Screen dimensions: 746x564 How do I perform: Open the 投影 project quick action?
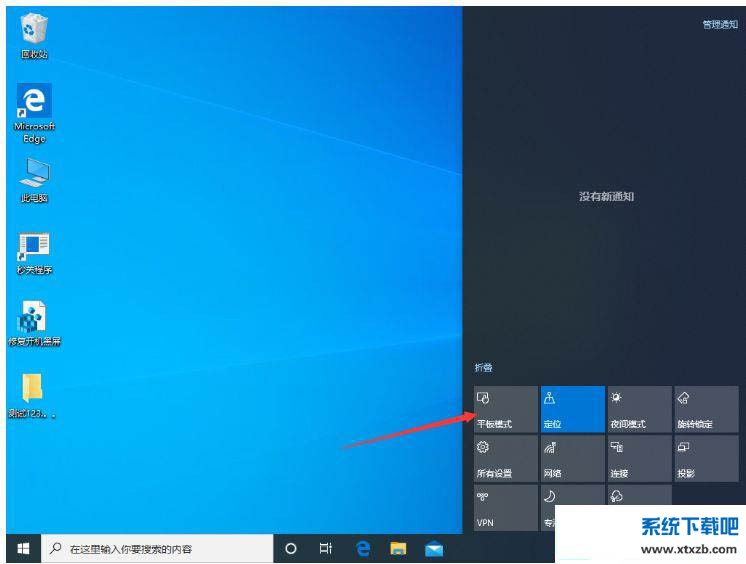pyautogui.click(x=706, y=458)
